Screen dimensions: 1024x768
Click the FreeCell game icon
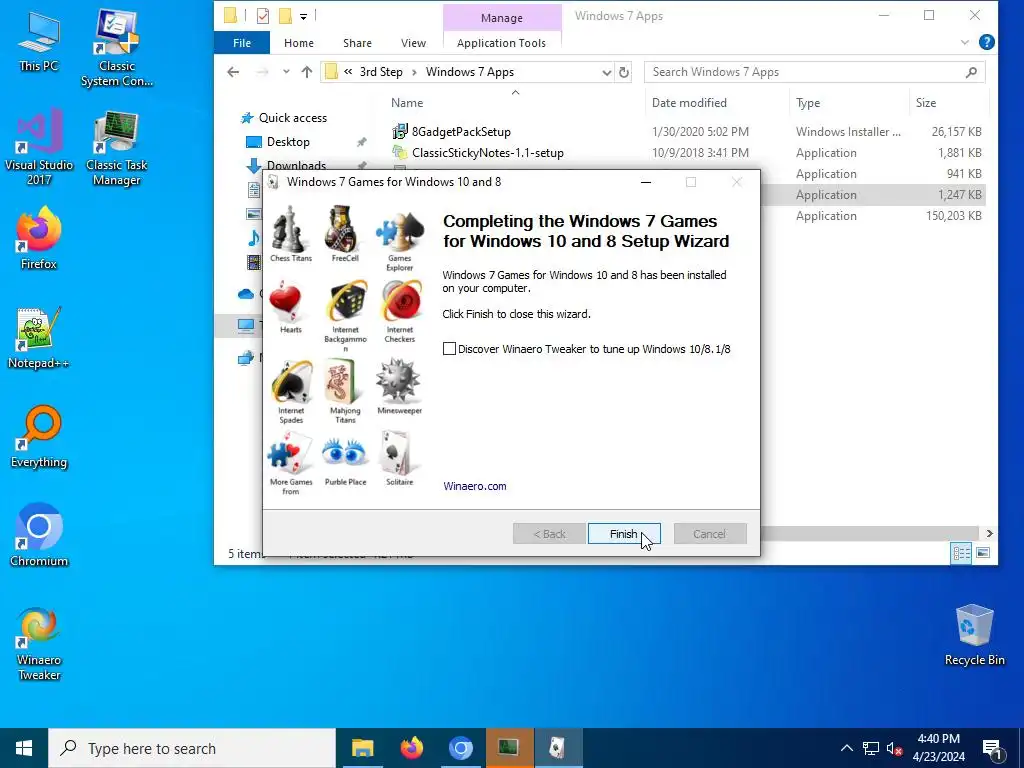(344, 229)
